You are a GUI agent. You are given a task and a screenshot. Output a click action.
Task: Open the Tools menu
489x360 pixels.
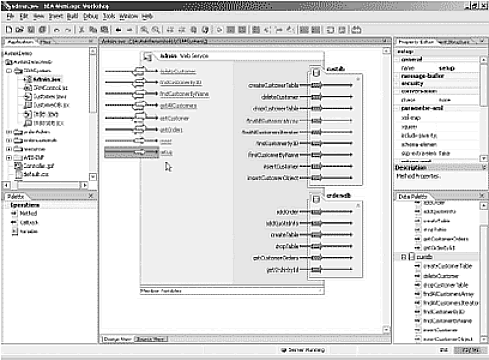[109, 16]
